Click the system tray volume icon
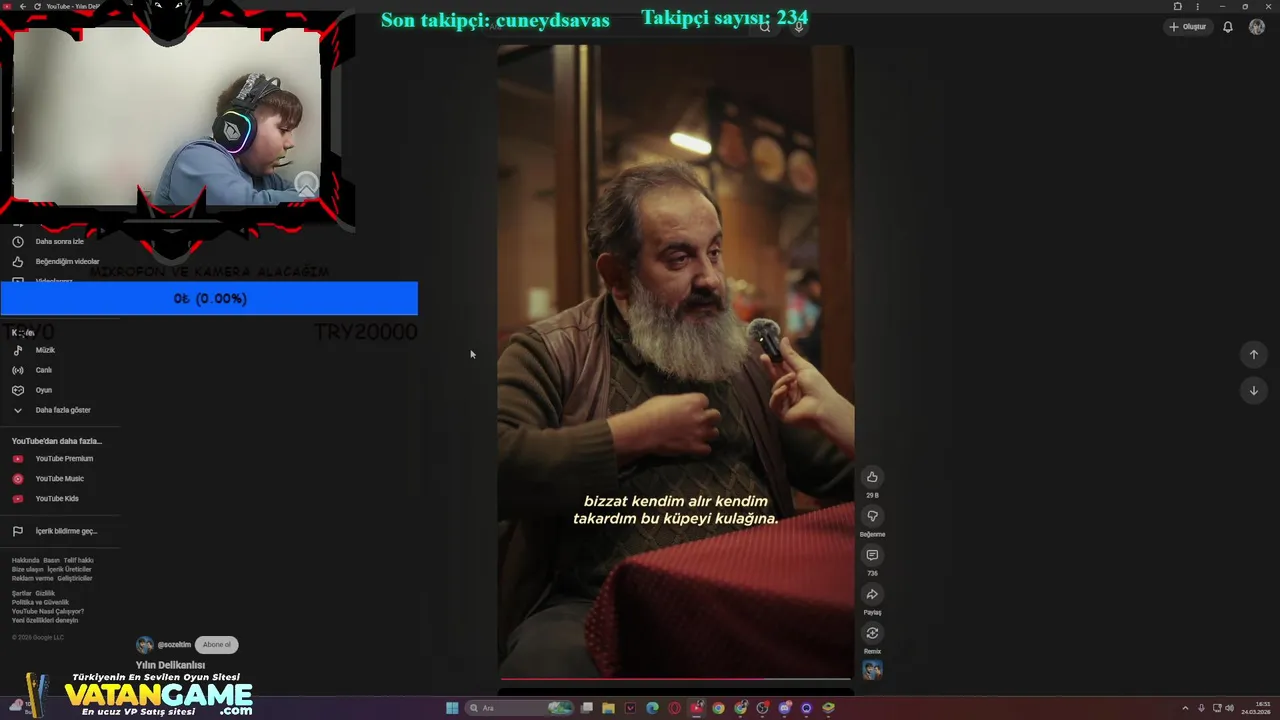This screenshot has height=720, width=1280. point(1229,708)
